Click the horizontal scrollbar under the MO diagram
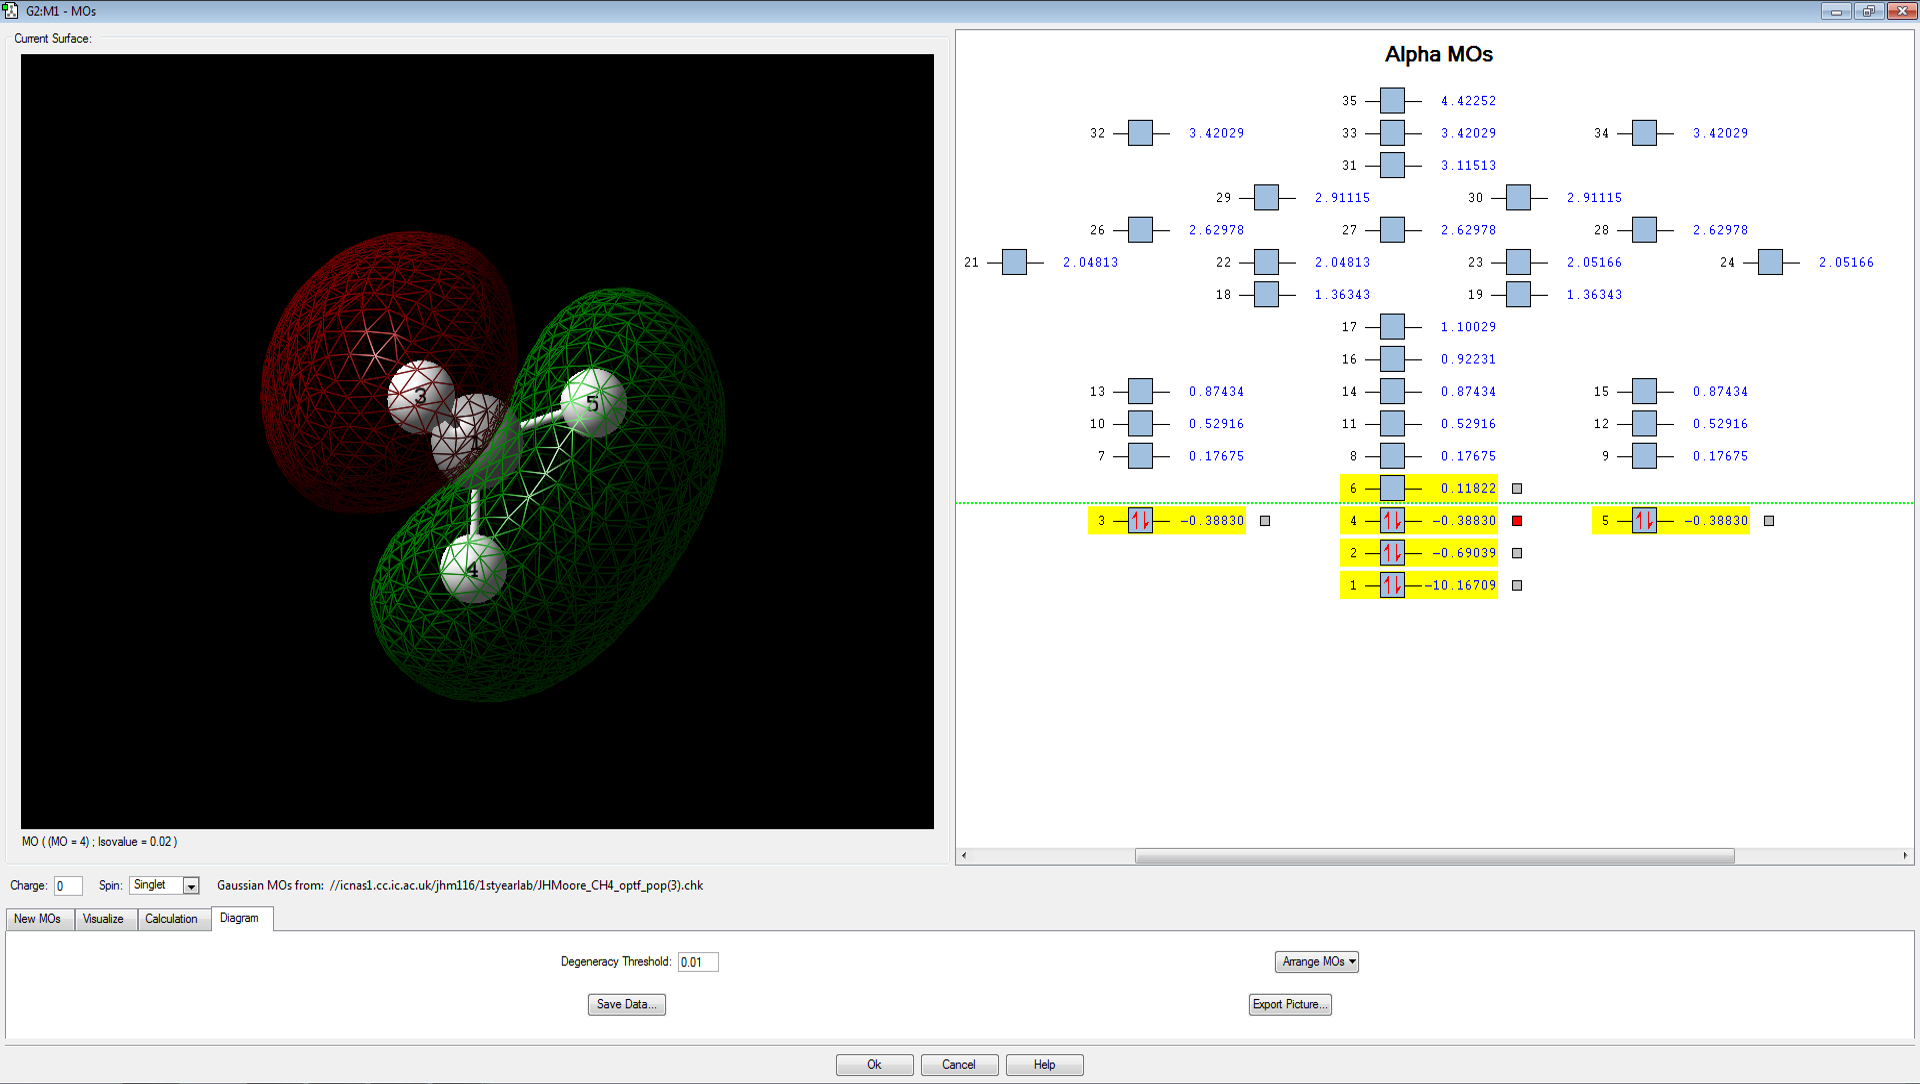 pos(1434,856)
